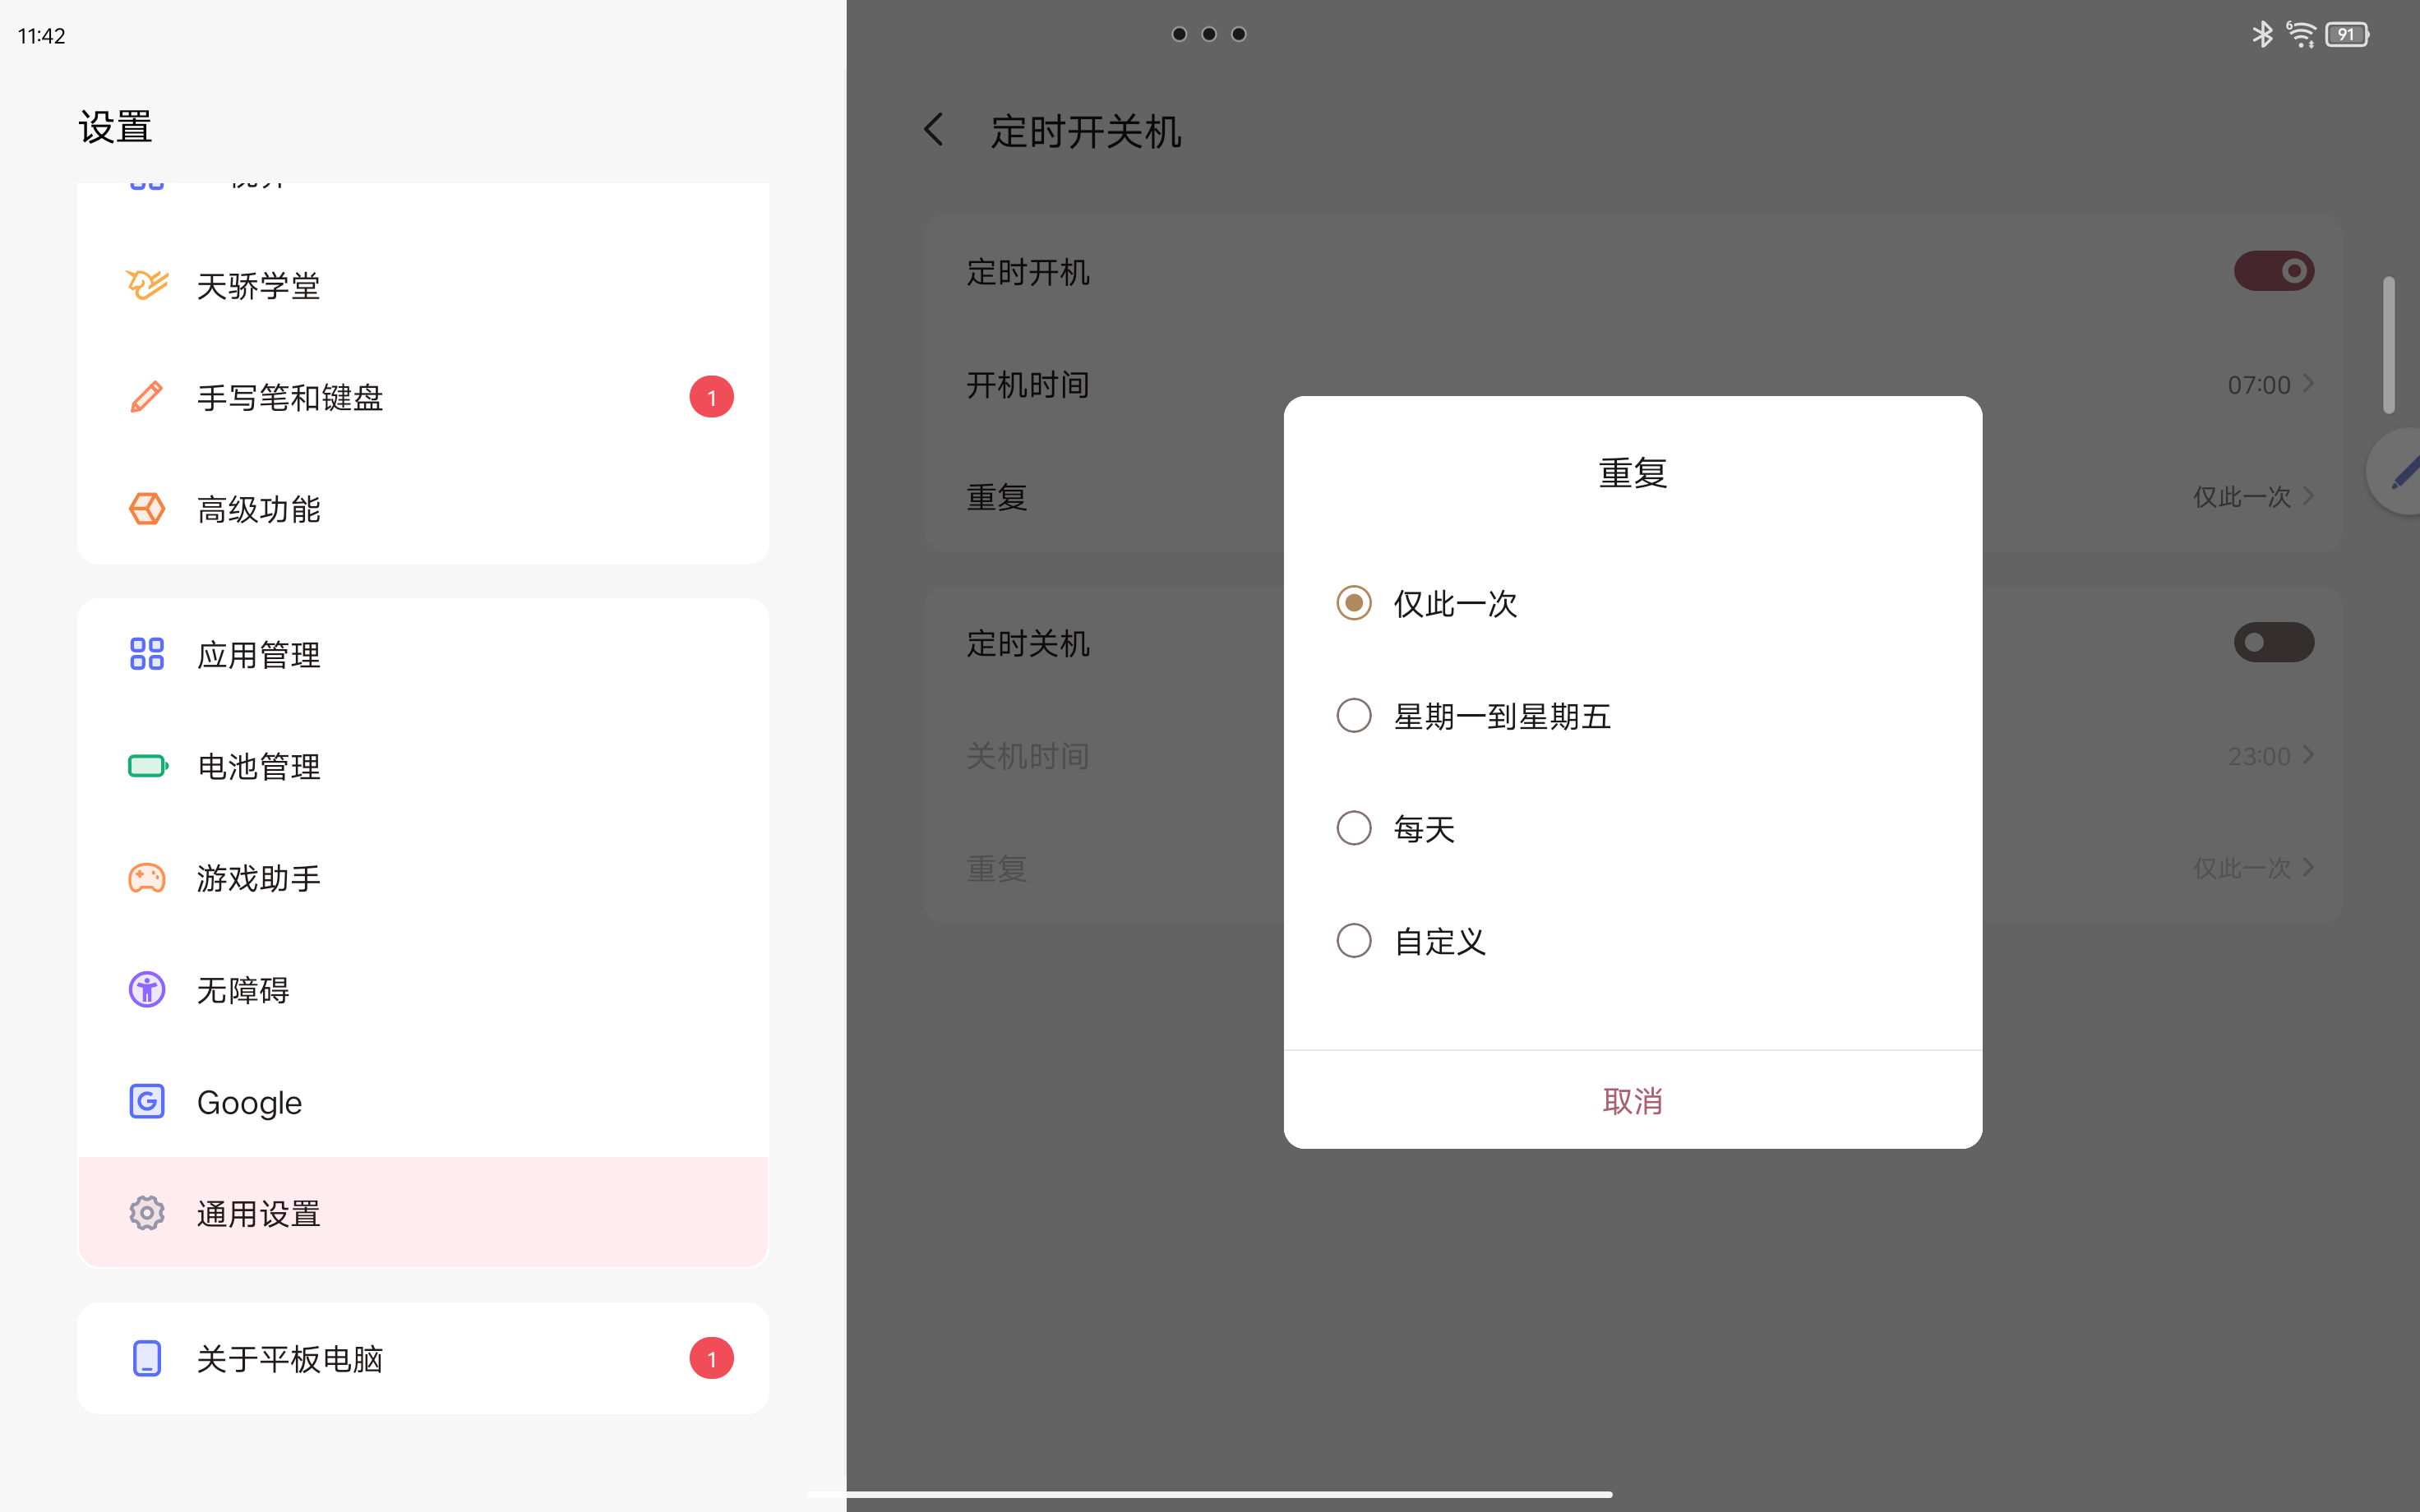This screenshot has height=1512, width=2420.
Task: Open 无障碍 settings entry
Action: [x=423, y=990]
